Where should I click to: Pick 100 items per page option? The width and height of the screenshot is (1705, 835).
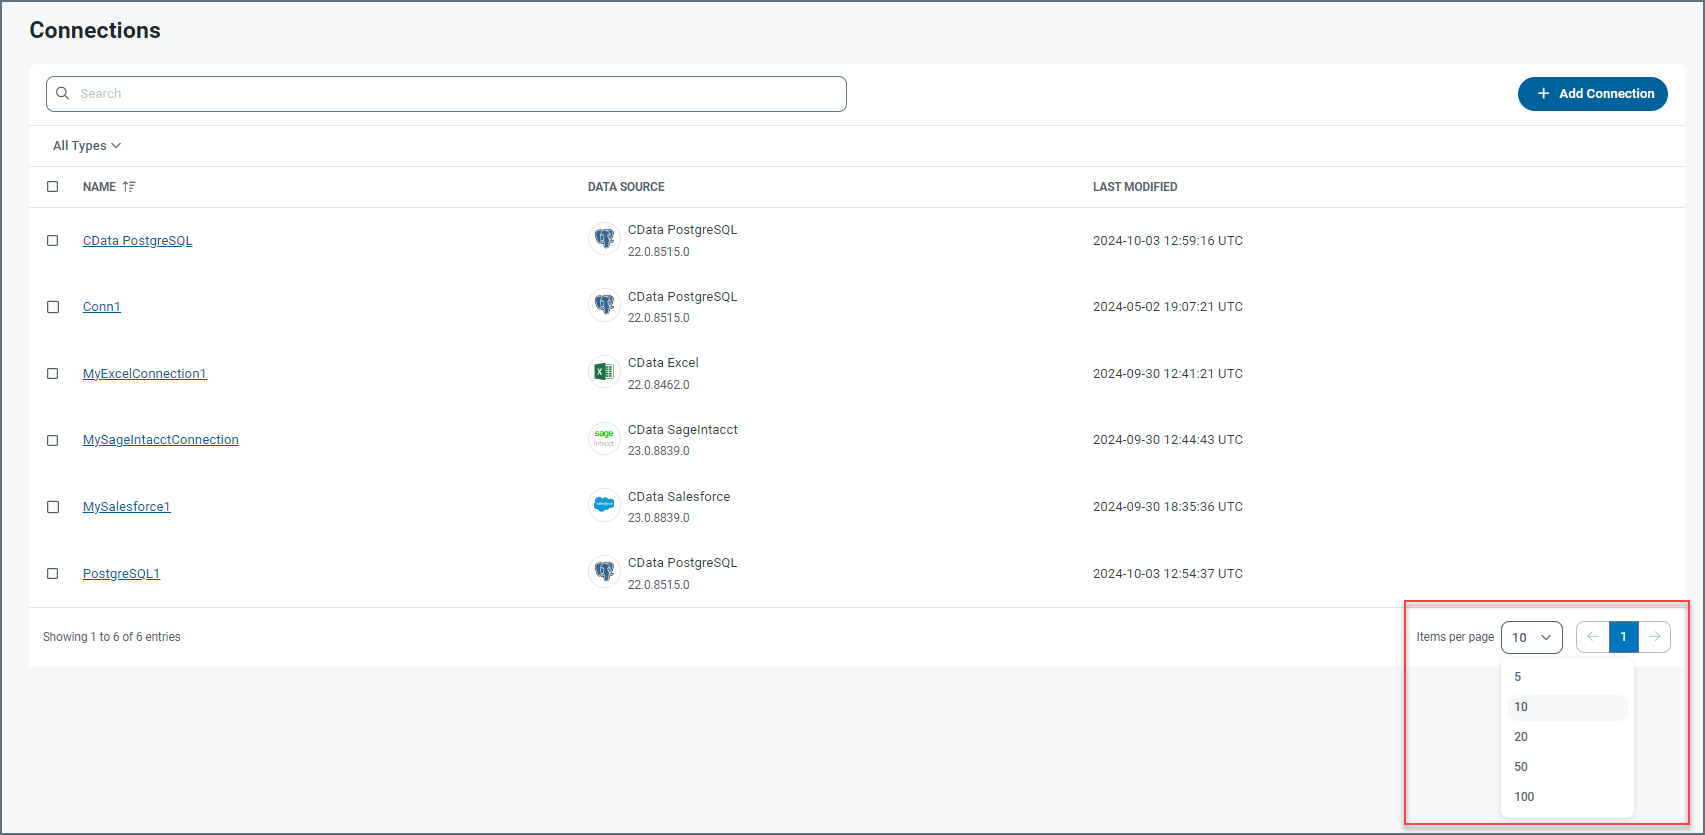(1524, 797)
